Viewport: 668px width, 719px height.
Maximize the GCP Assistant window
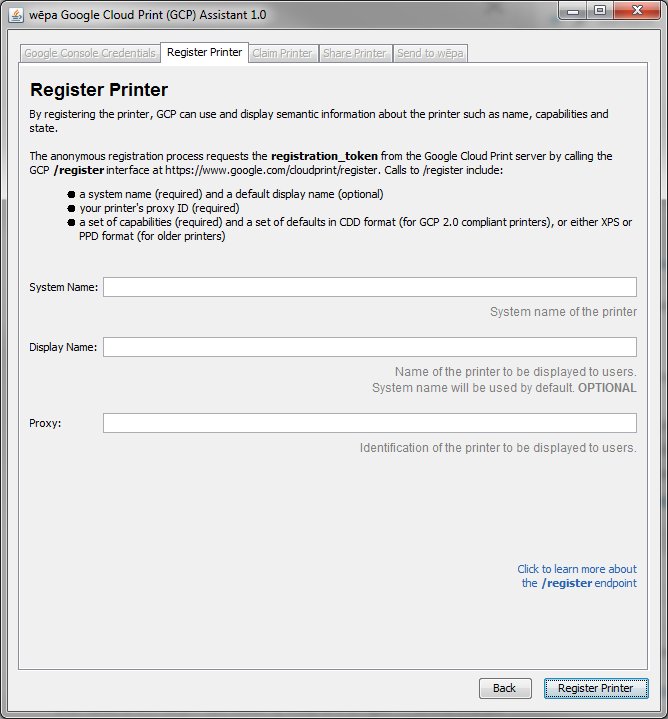pyautogui.click(x=600, y=11)
